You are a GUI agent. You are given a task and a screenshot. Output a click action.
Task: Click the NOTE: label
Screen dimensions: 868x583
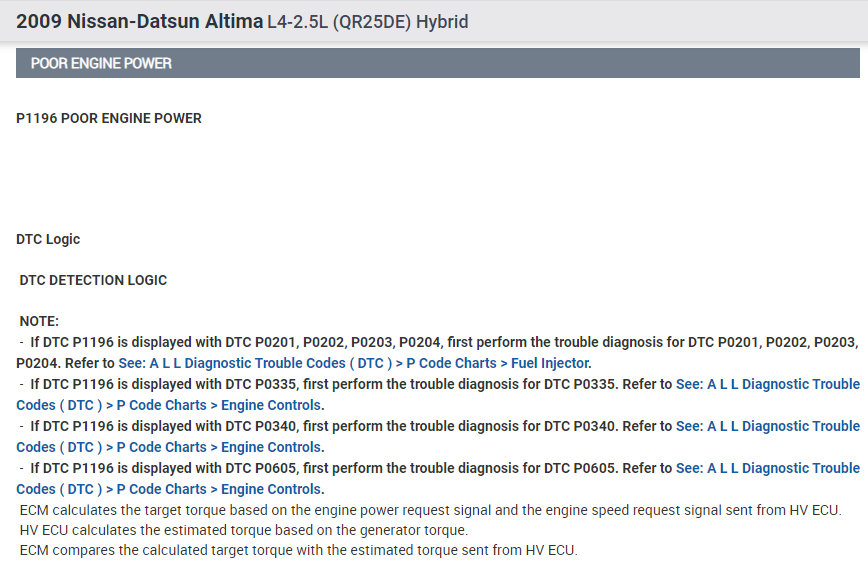[x=39, y=321]
